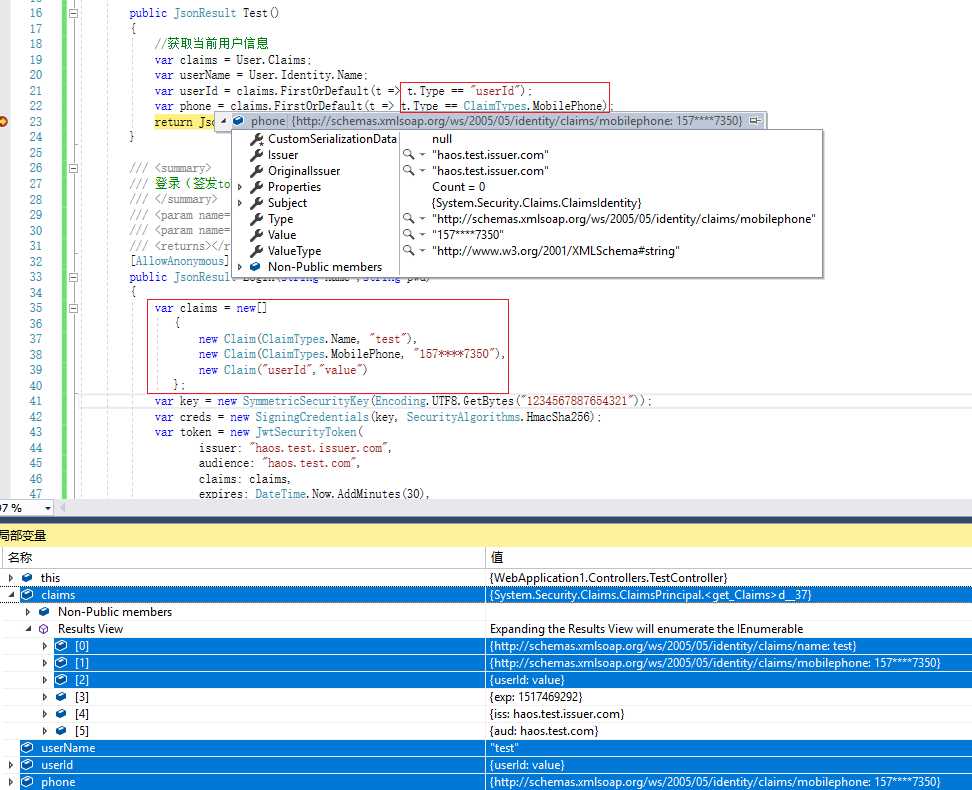Image resolution: width=972 pixels, height=790 pixels.
Task: Click the cube icon beside item [5]
Action: click(x=61, y=730)
